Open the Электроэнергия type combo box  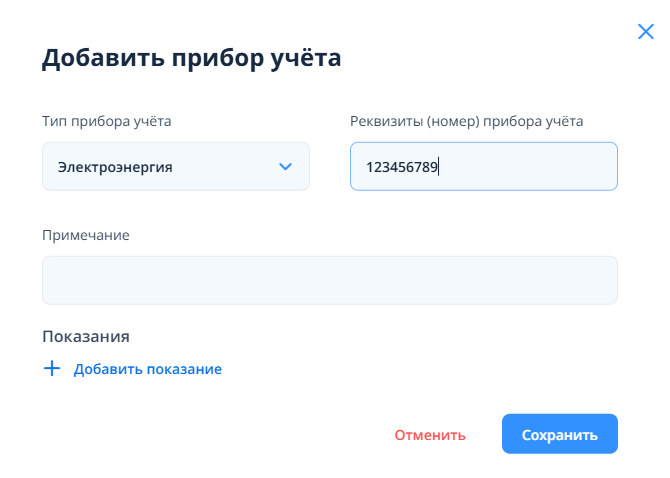click(175, 167)
